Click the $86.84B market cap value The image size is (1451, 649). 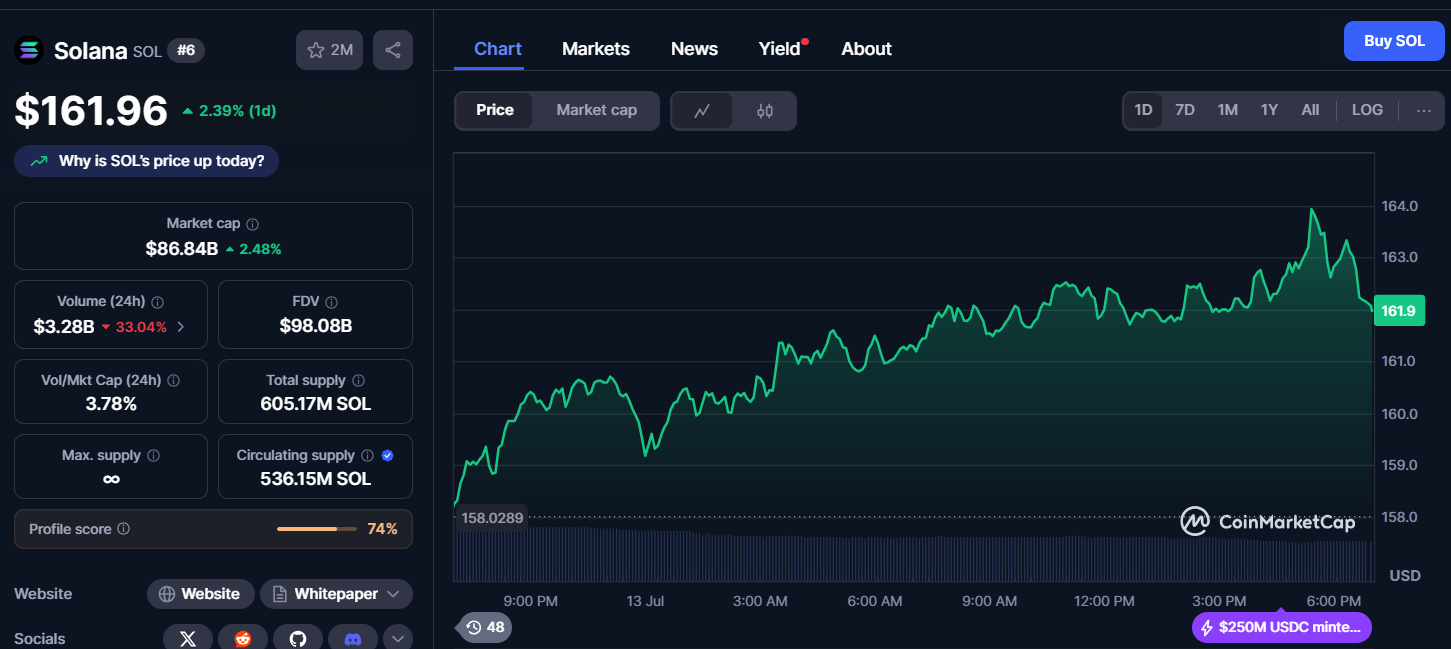click(182, 249)
